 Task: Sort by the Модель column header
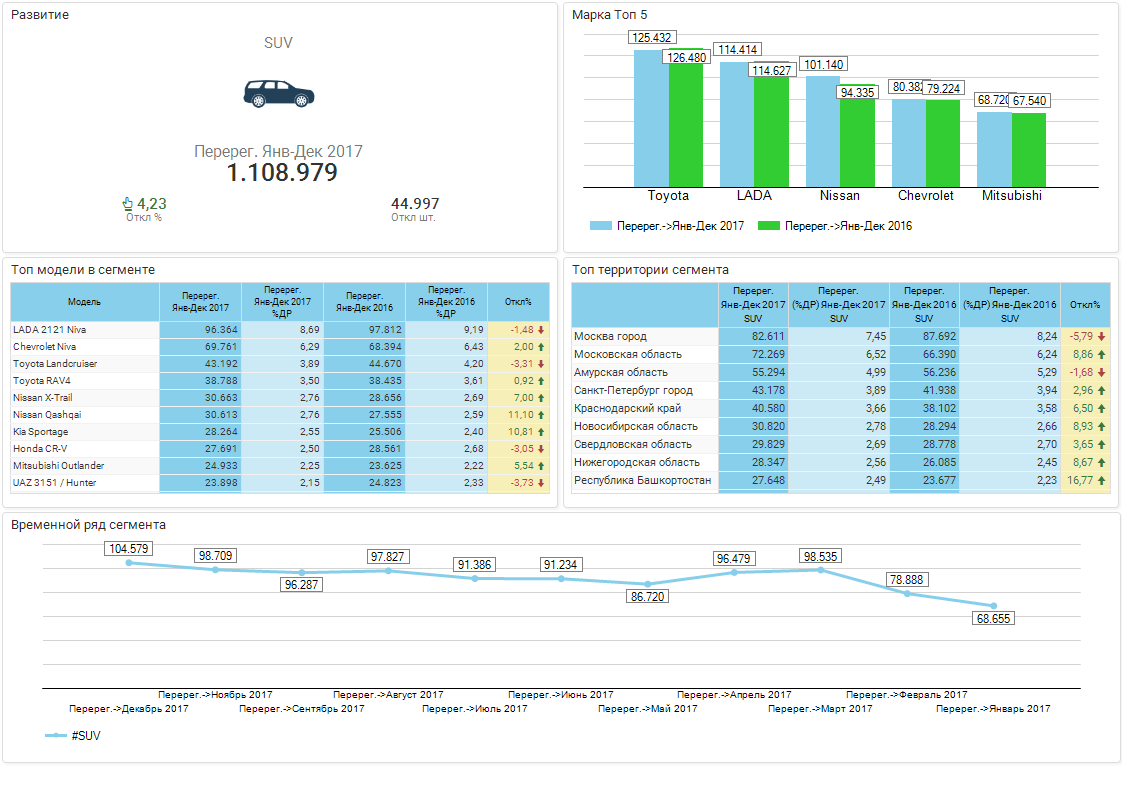point(84,302)
